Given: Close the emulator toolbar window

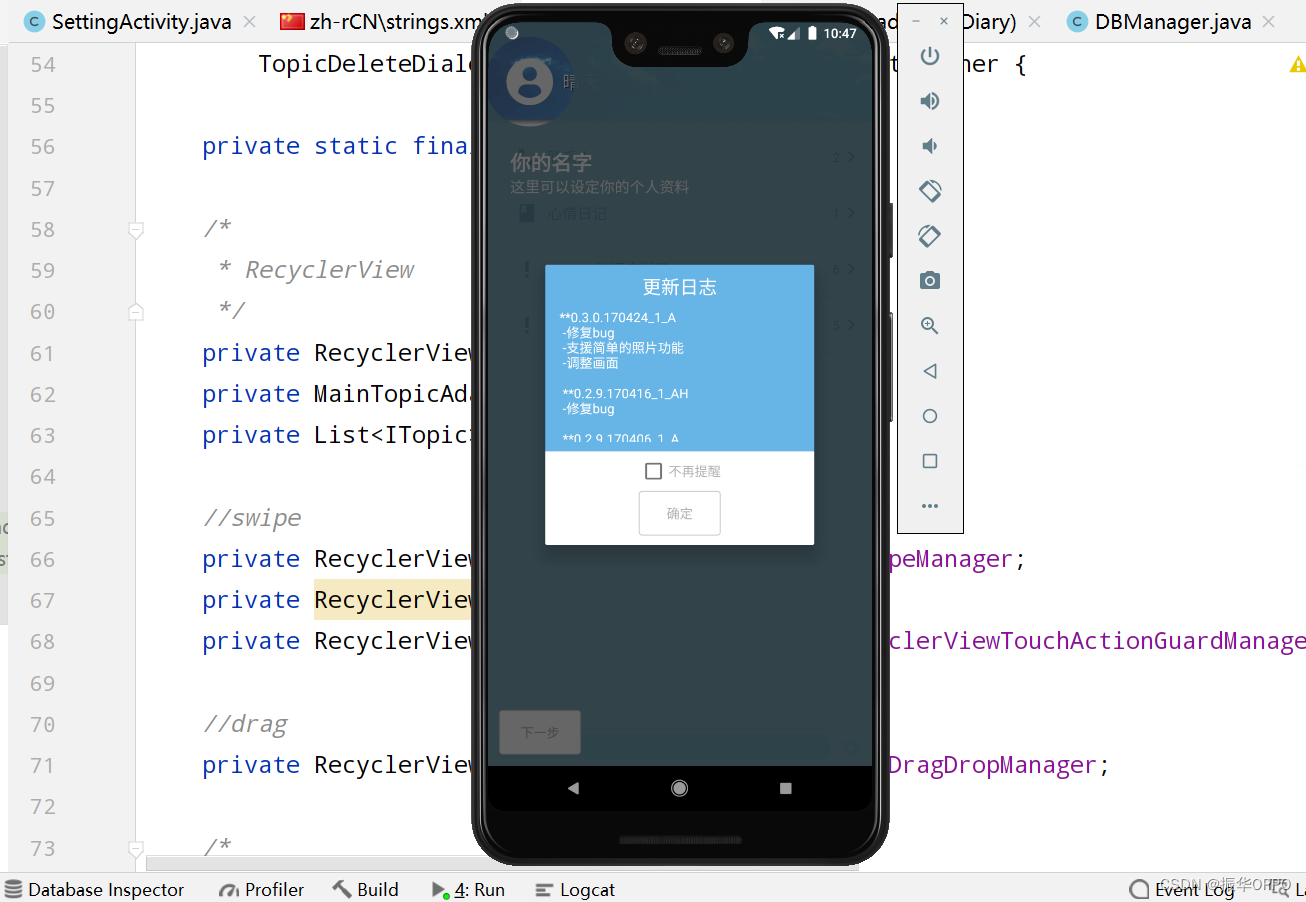Looking at the screenshot, I should [944, 21].
